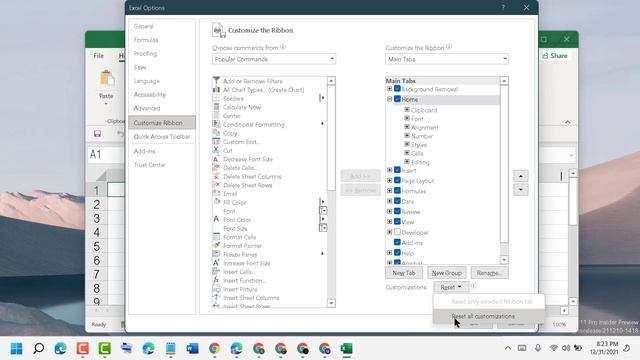Open taskbar Search magnifier
640x360 pixels.
[x=38, y=349]
